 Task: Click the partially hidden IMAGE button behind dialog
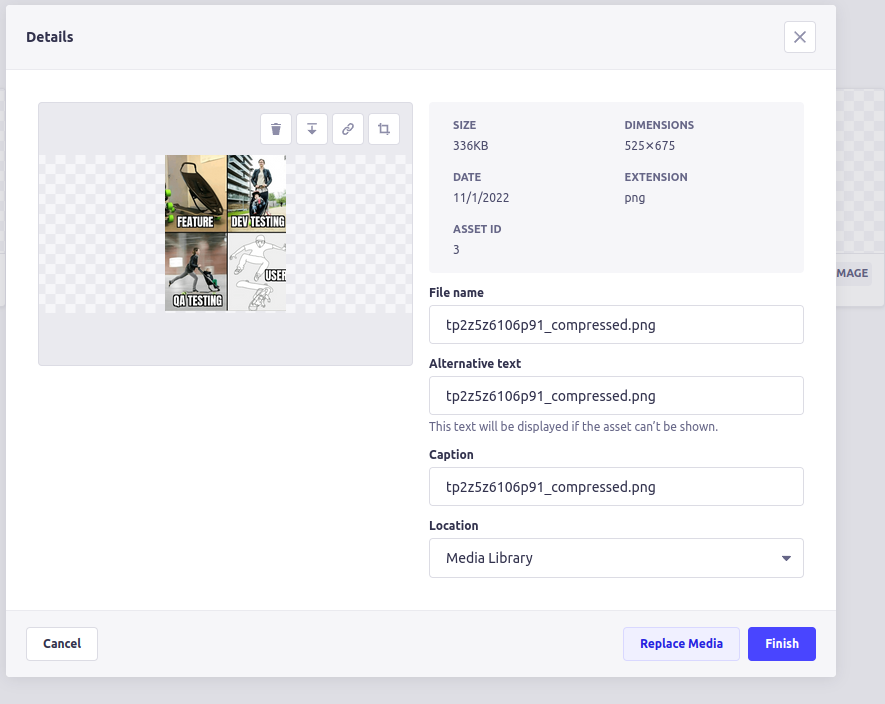click(852, 272)
